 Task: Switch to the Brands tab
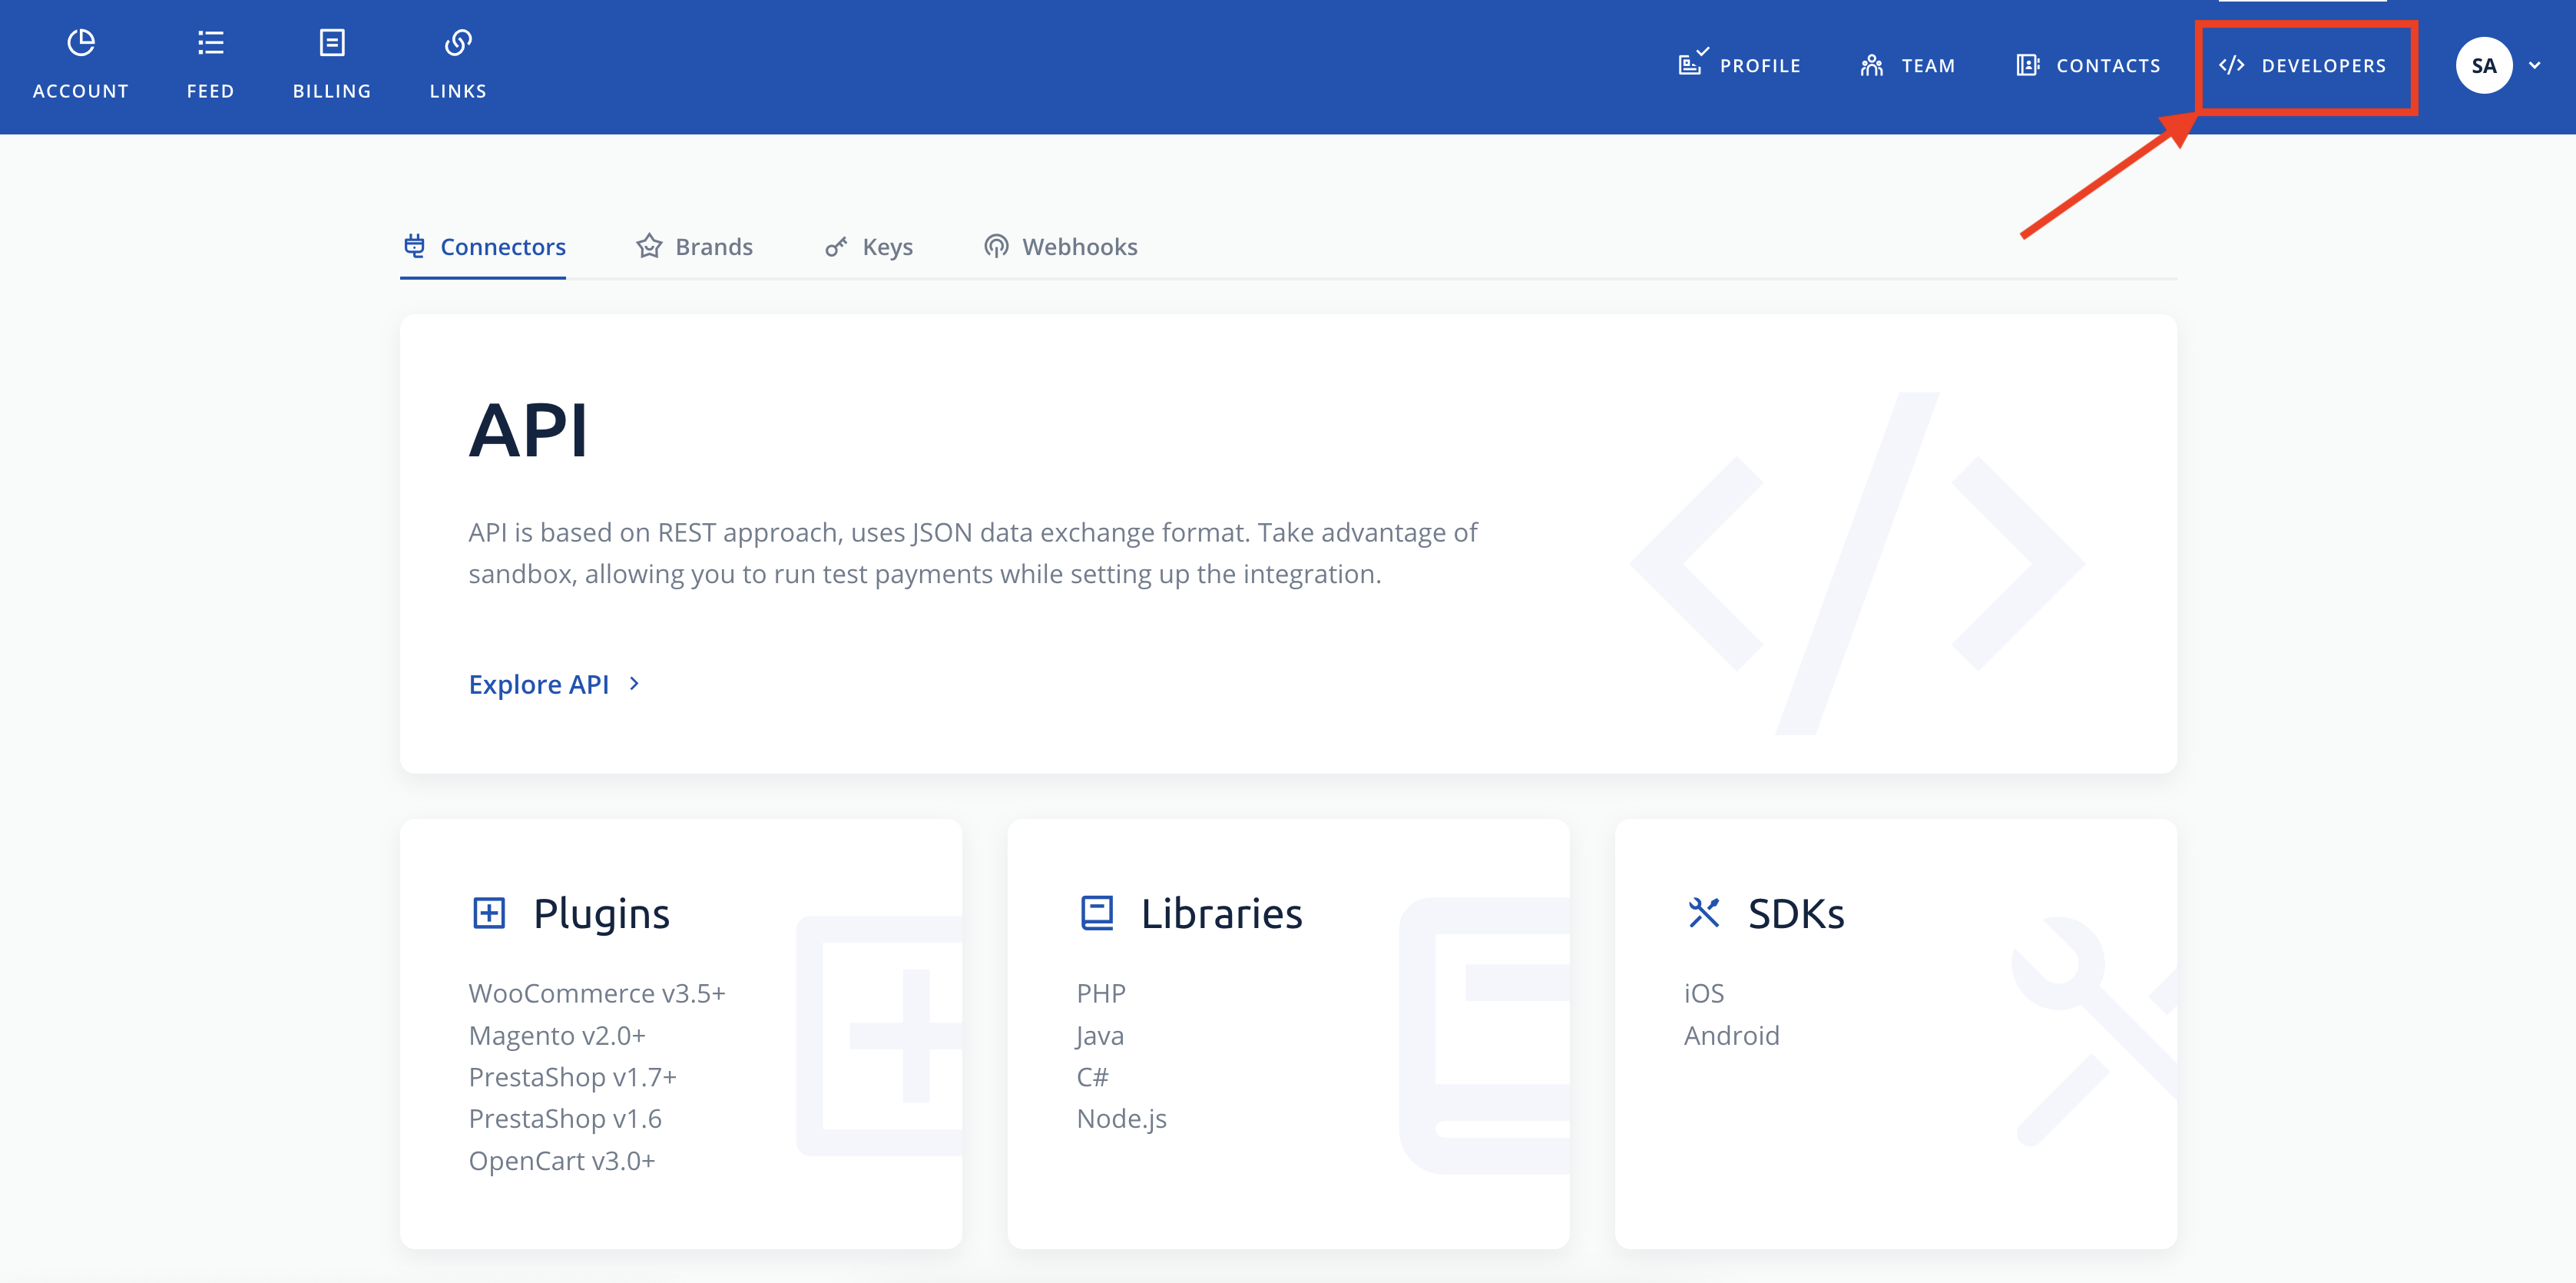click(x=694, y=247)
